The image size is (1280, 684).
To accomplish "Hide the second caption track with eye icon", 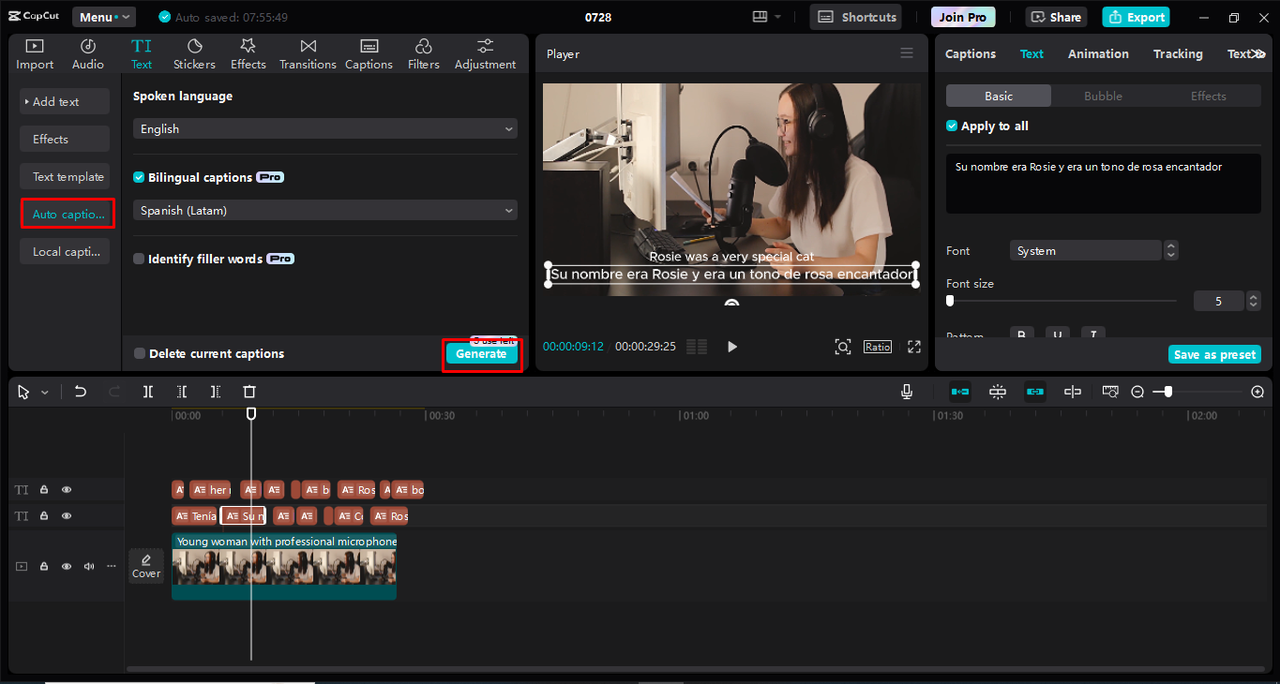I will (x=67, y=516).
